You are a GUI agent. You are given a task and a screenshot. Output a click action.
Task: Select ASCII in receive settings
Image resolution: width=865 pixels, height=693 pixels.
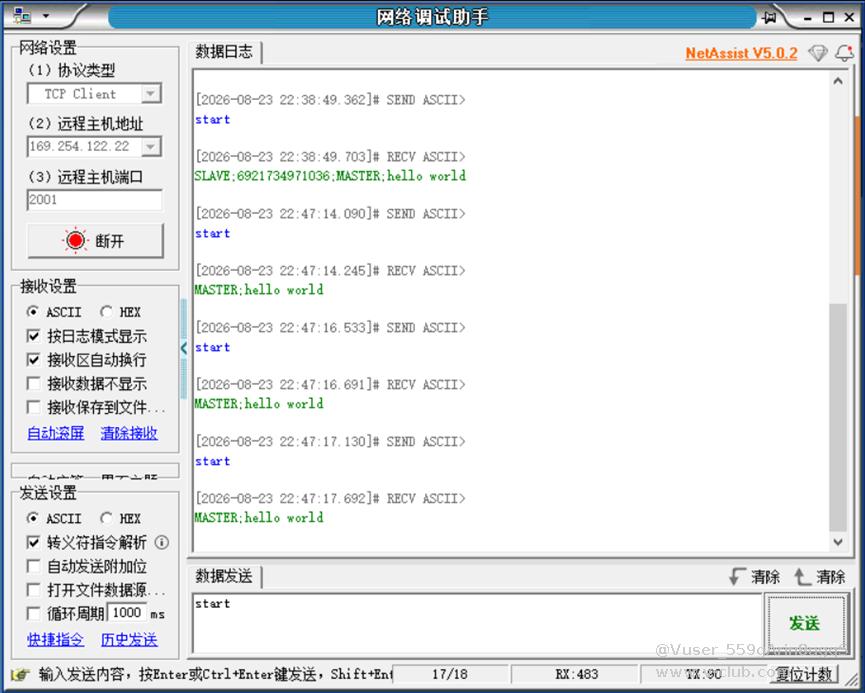(x=54, y=312)
